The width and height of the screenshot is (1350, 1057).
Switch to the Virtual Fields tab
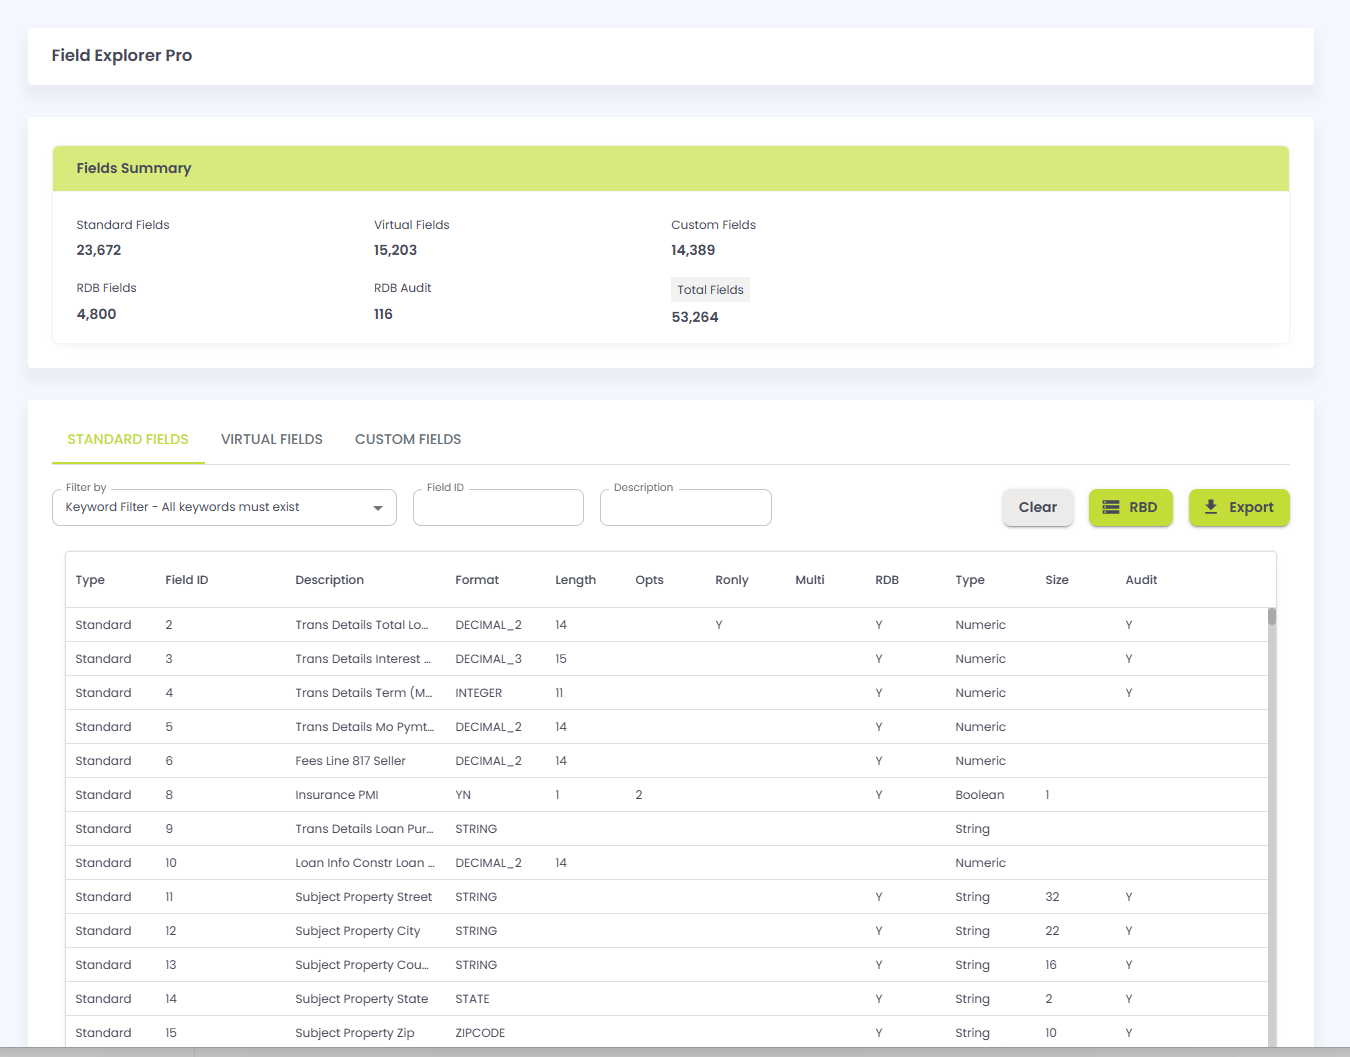(x=272, y=439)
